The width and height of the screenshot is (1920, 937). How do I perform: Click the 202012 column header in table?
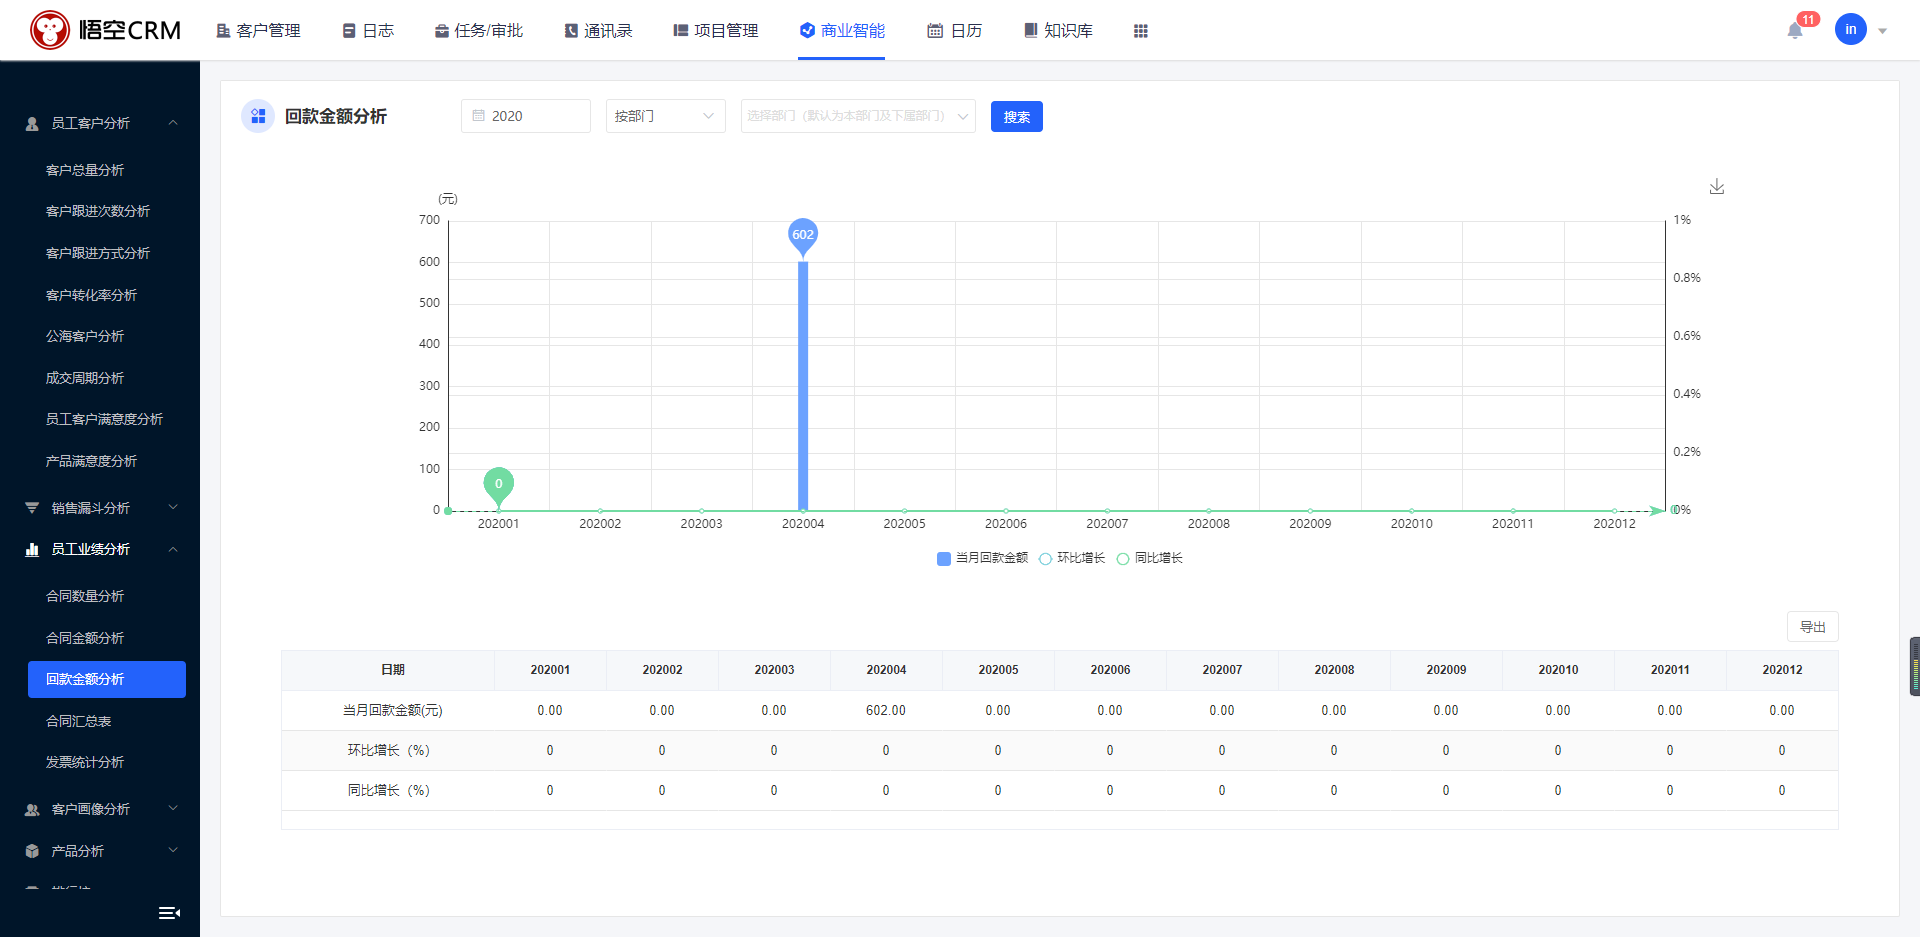click(x=1782, y=670)
